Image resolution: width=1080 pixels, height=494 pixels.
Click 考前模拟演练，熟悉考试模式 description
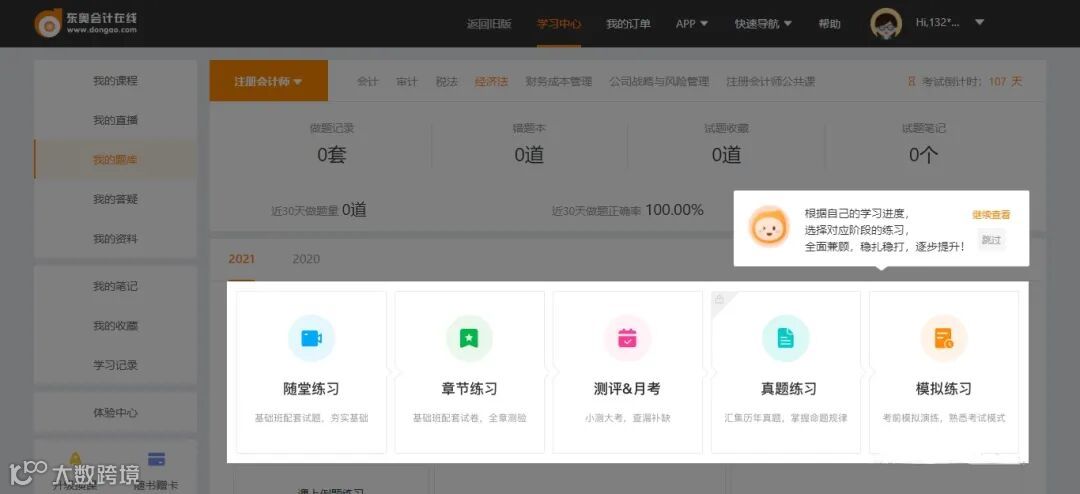tap(944, 418)
